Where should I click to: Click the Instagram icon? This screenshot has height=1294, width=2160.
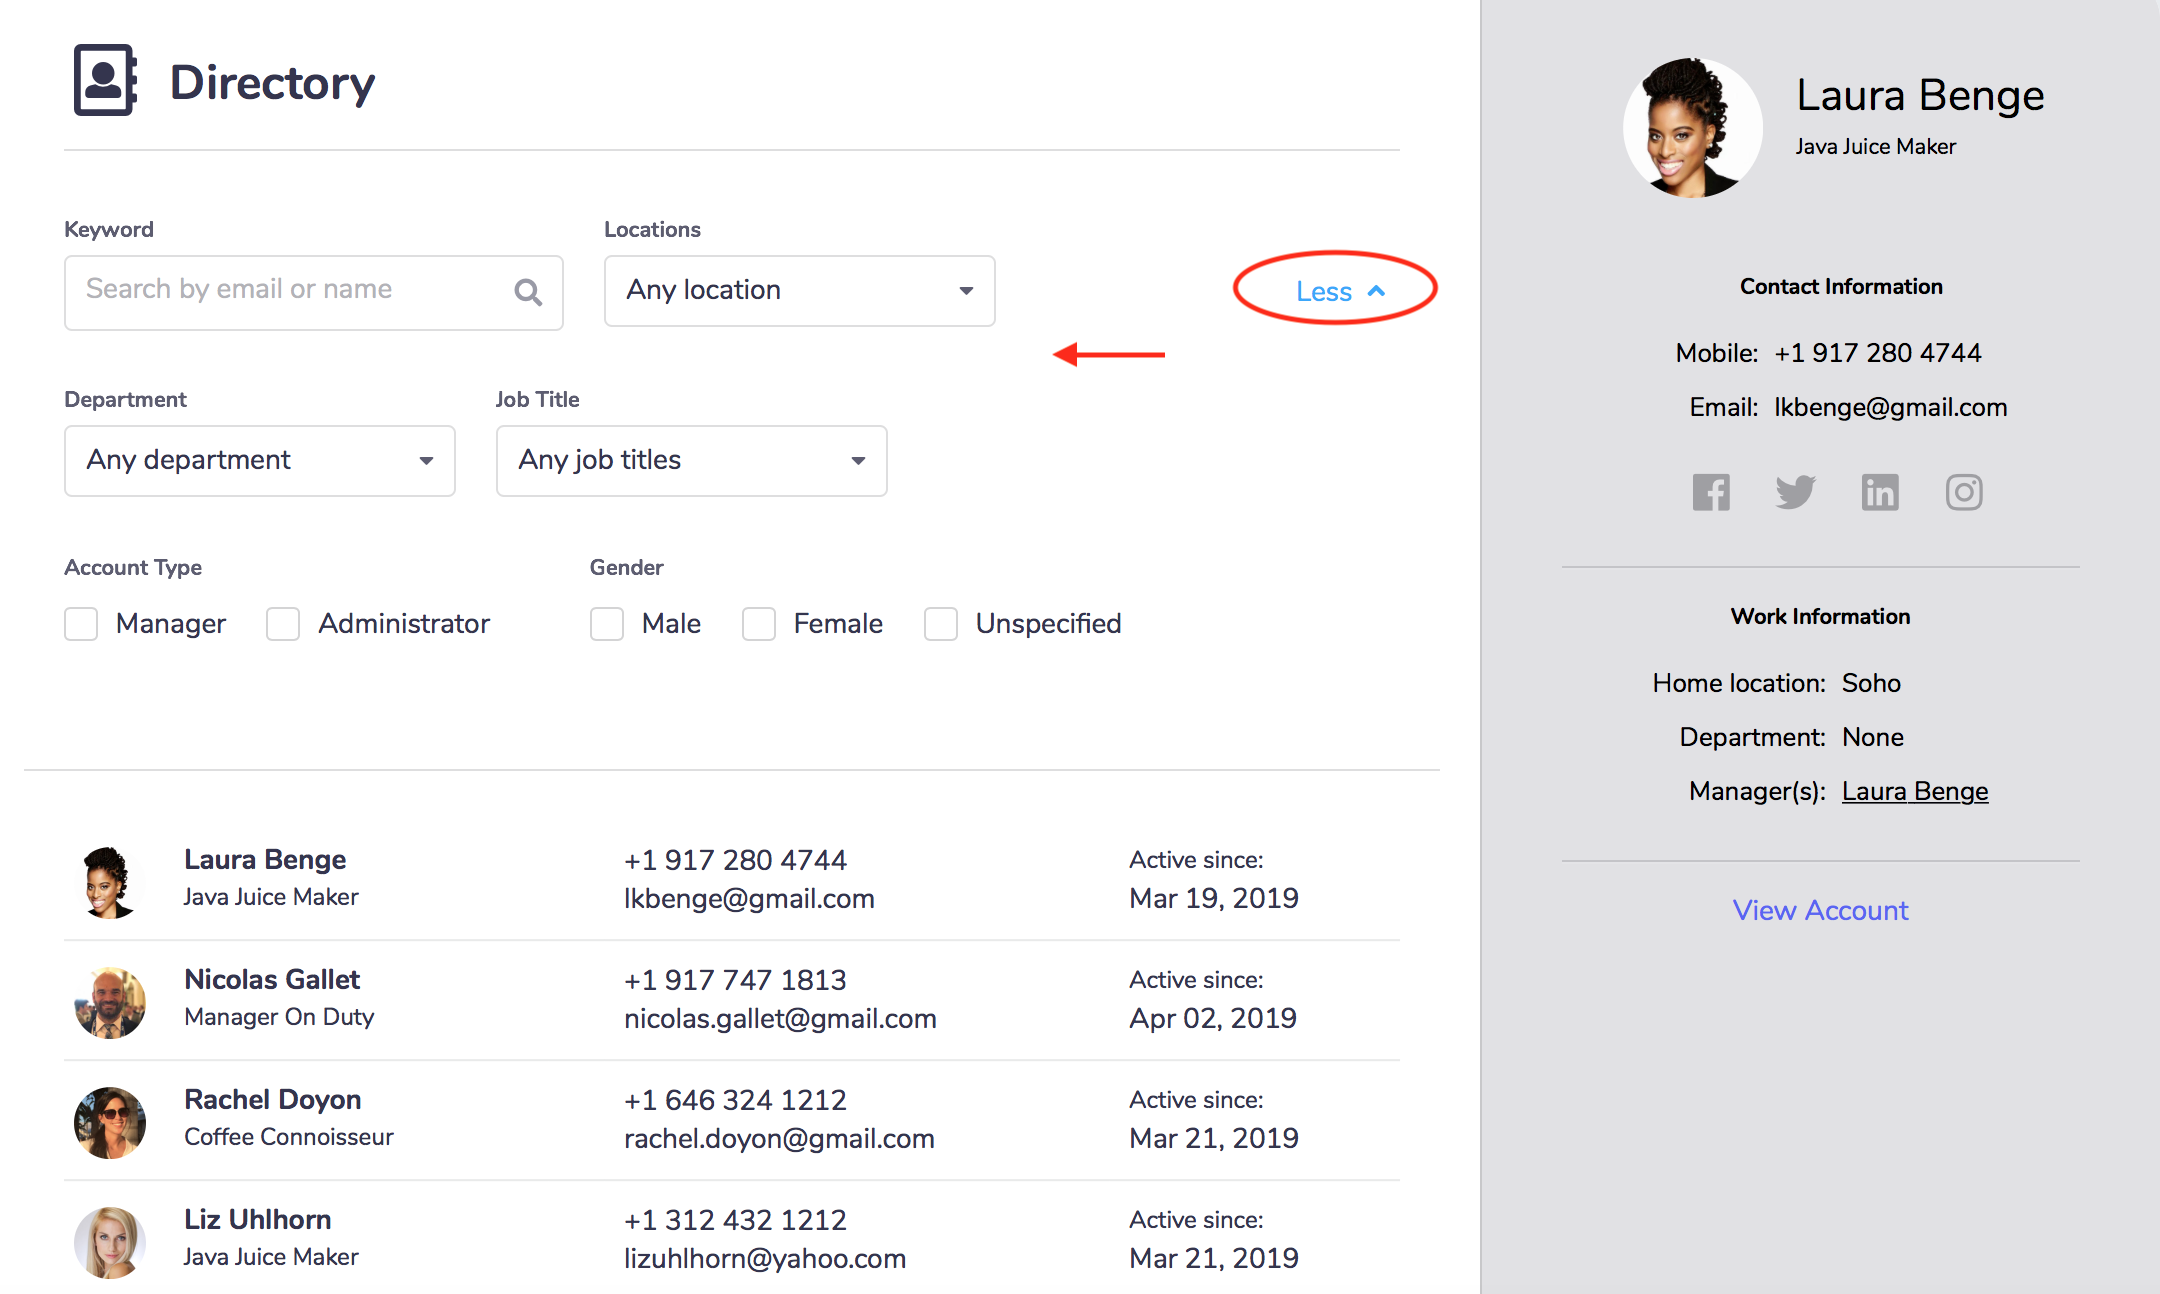(1964, 492)
